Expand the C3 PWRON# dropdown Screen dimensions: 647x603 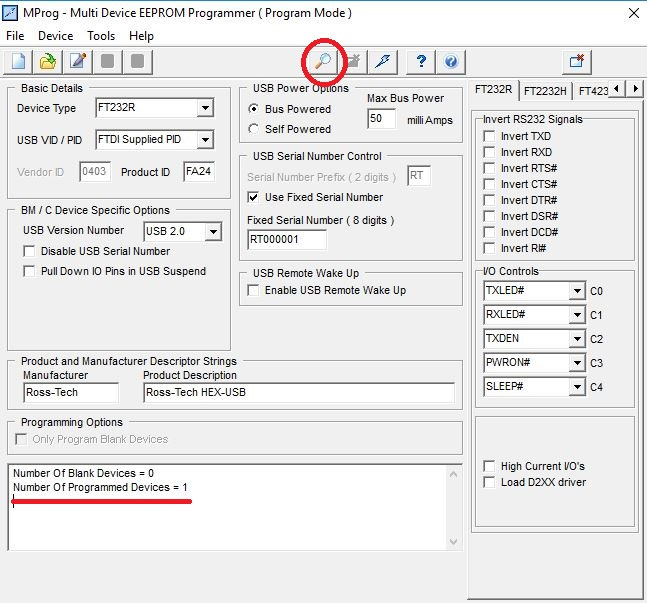[577, 363]
